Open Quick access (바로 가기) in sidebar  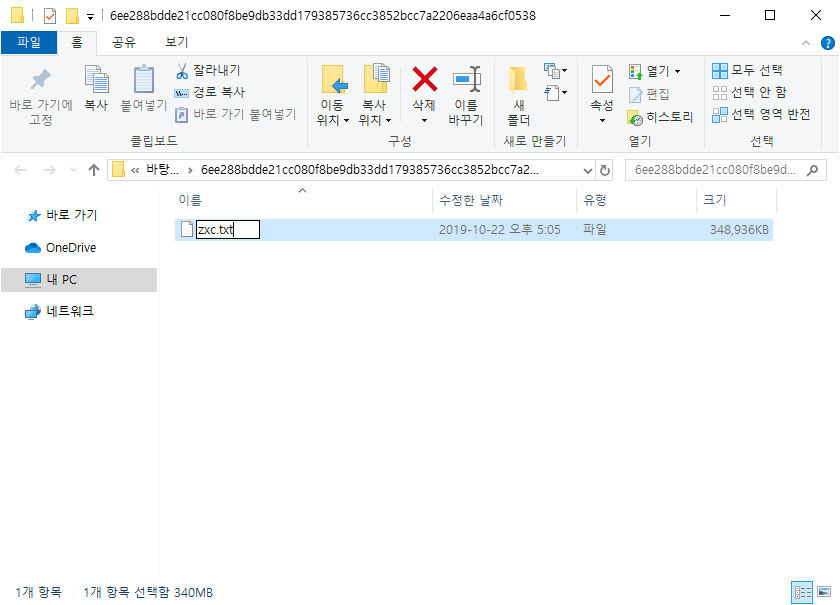click(63, 215)
